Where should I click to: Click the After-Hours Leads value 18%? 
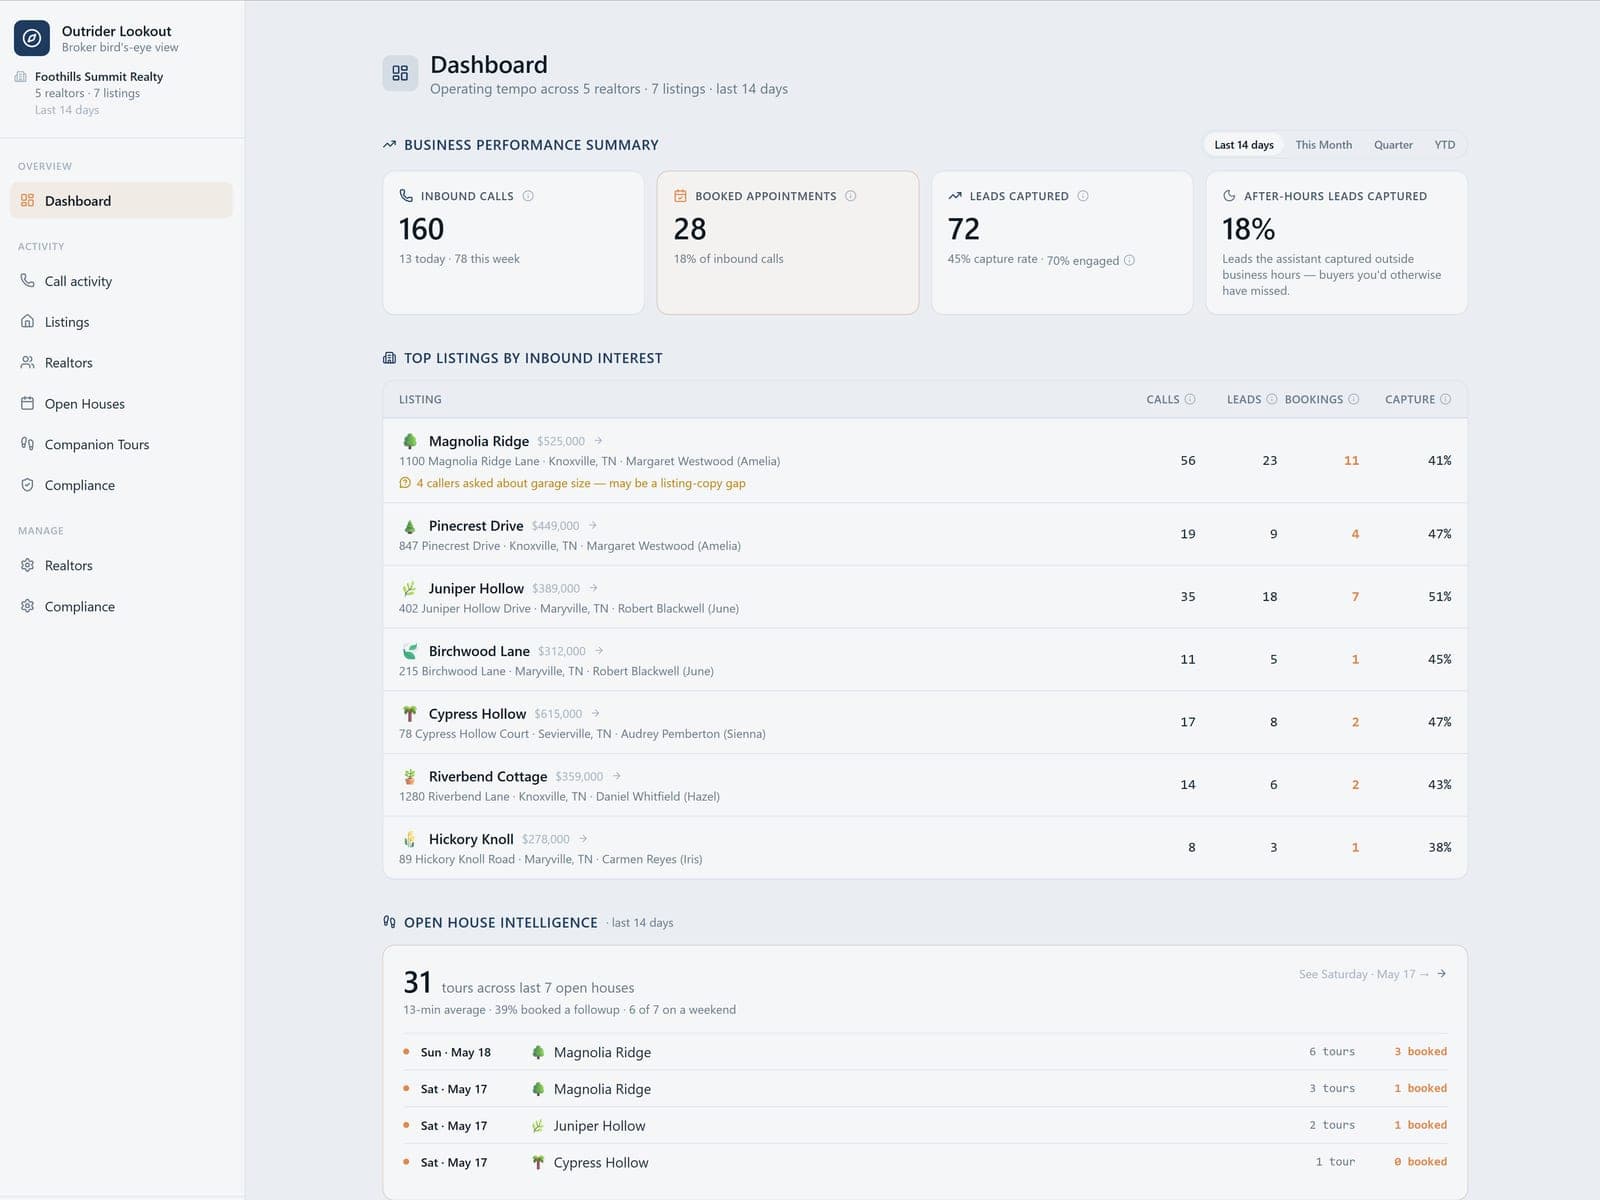pyautogui.click(x=1248, y=229)
